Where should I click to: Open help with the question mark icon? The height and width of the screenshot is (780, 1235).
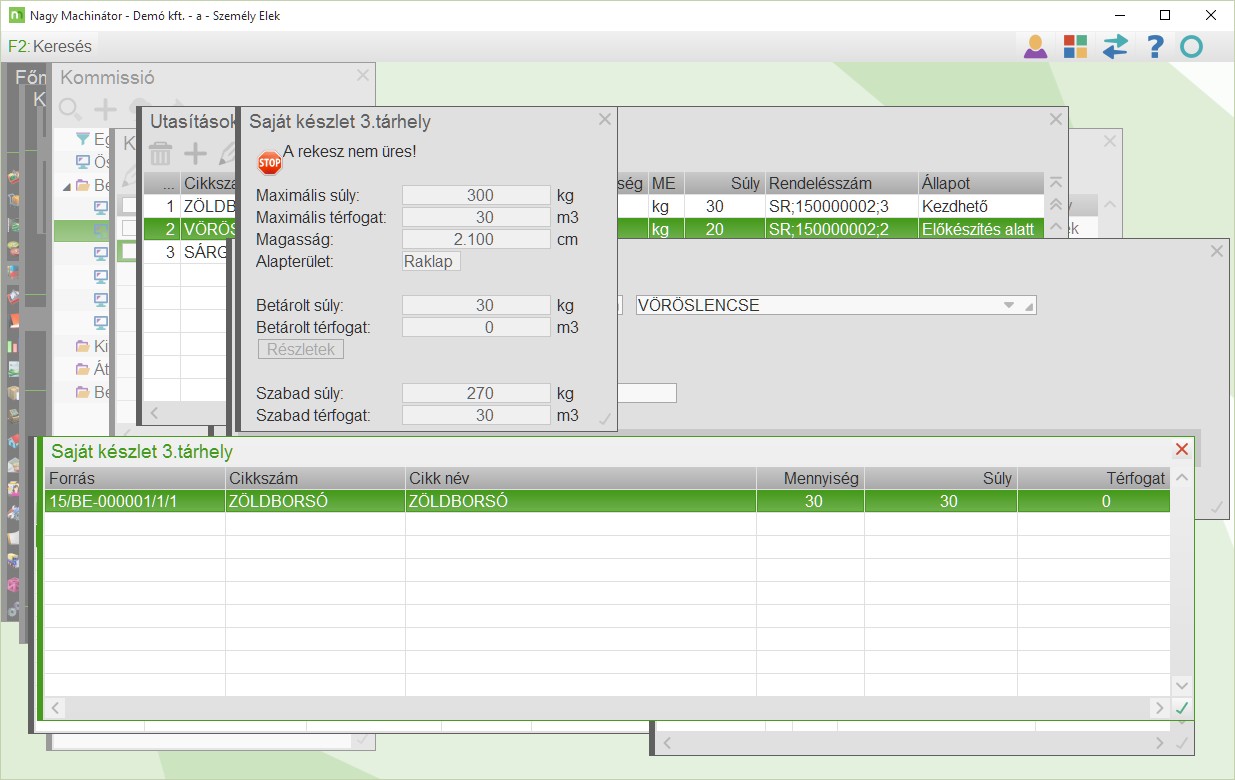[x=1155, y=46]
